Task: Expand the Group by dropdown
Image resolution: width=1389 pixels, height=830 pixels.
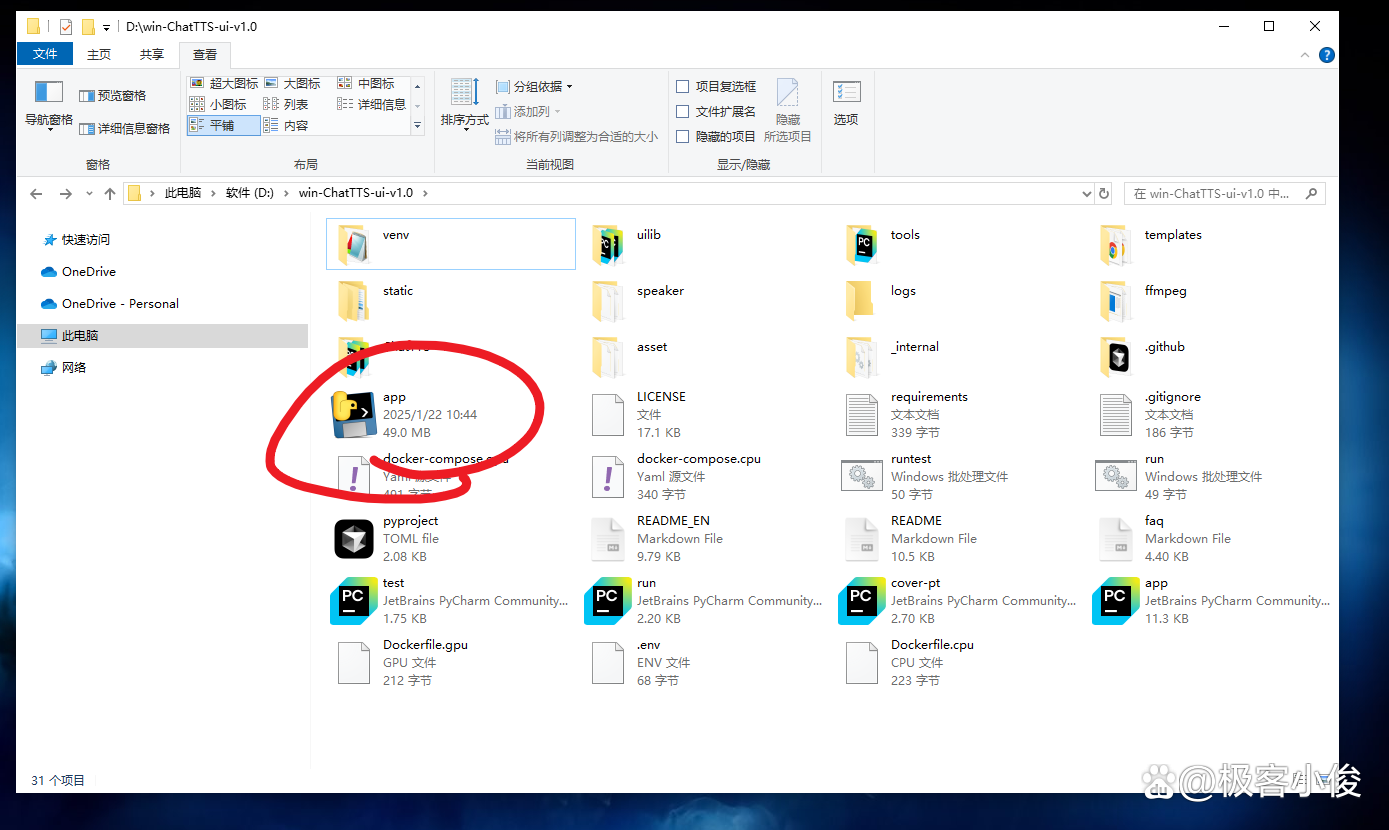Action: click(x=535, y=87)
